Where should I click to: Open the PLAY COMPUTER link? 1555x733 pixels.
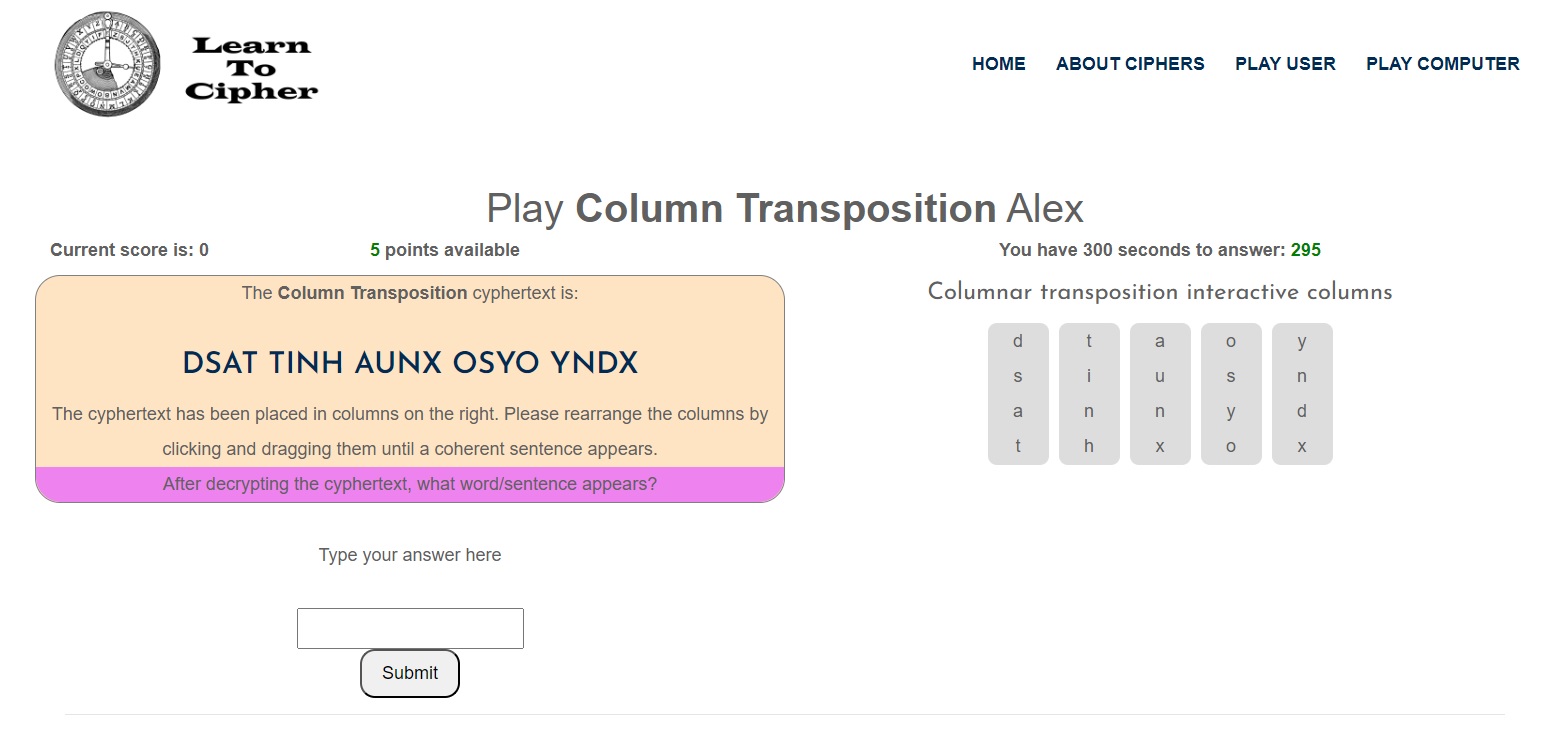(x=1442, y=64)
